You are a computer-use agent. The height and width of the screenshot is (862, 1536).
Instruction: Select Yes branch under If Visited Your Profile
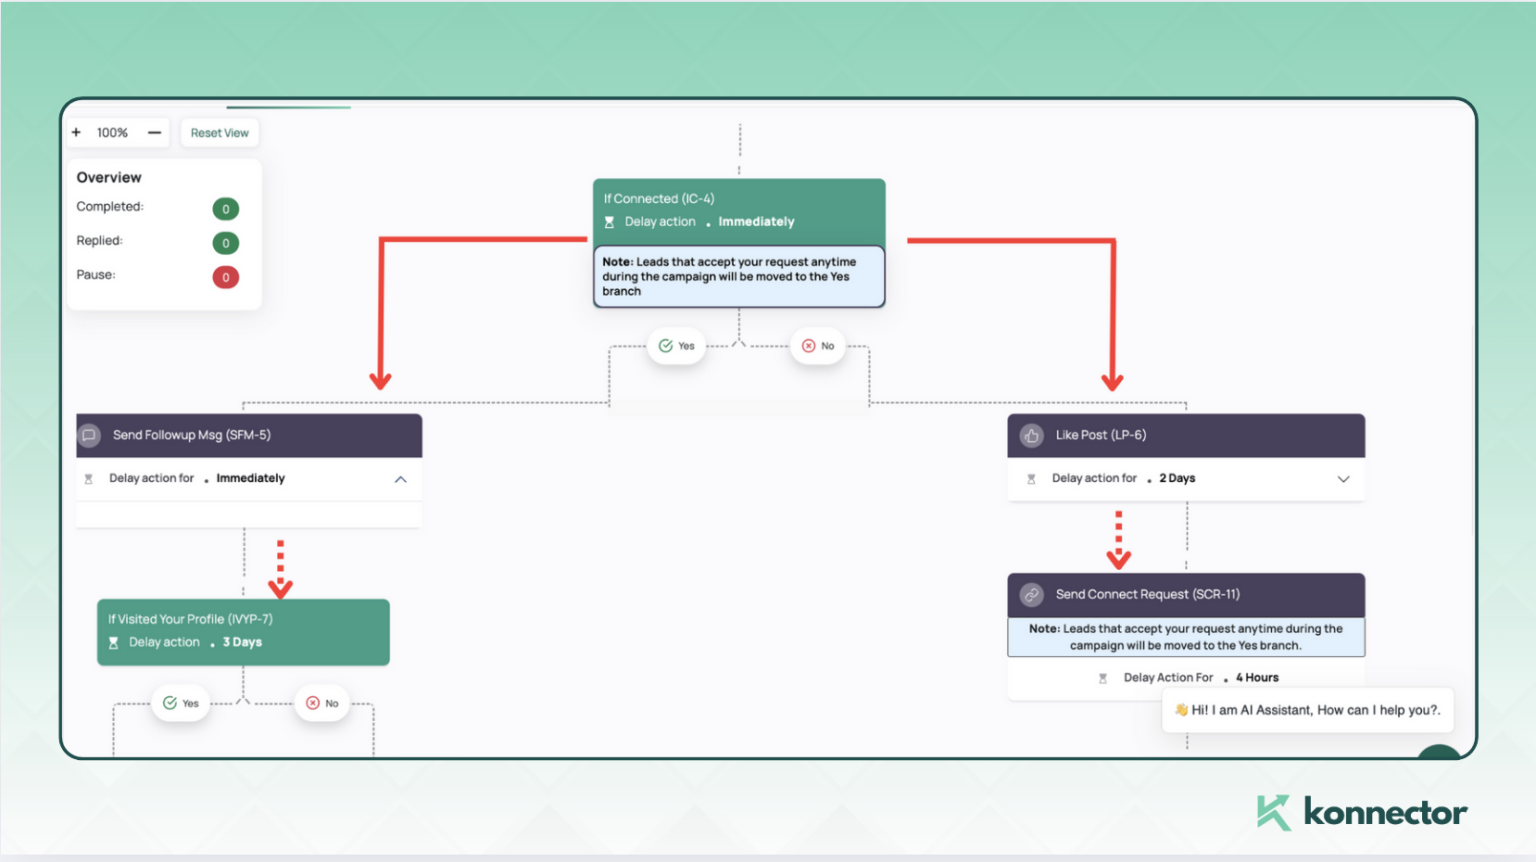[181, 703]
